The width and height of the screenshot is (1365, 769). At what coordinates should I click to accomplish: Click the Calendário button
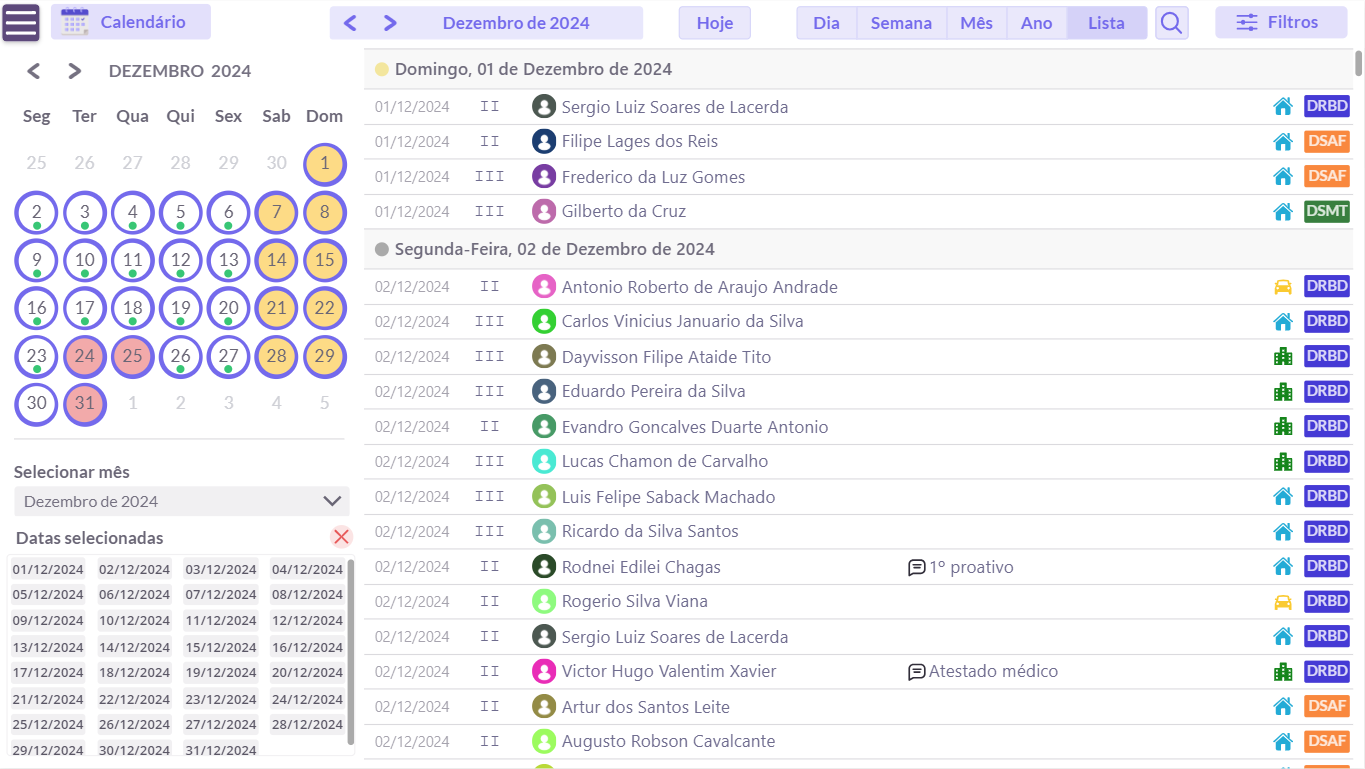point(131,22)
